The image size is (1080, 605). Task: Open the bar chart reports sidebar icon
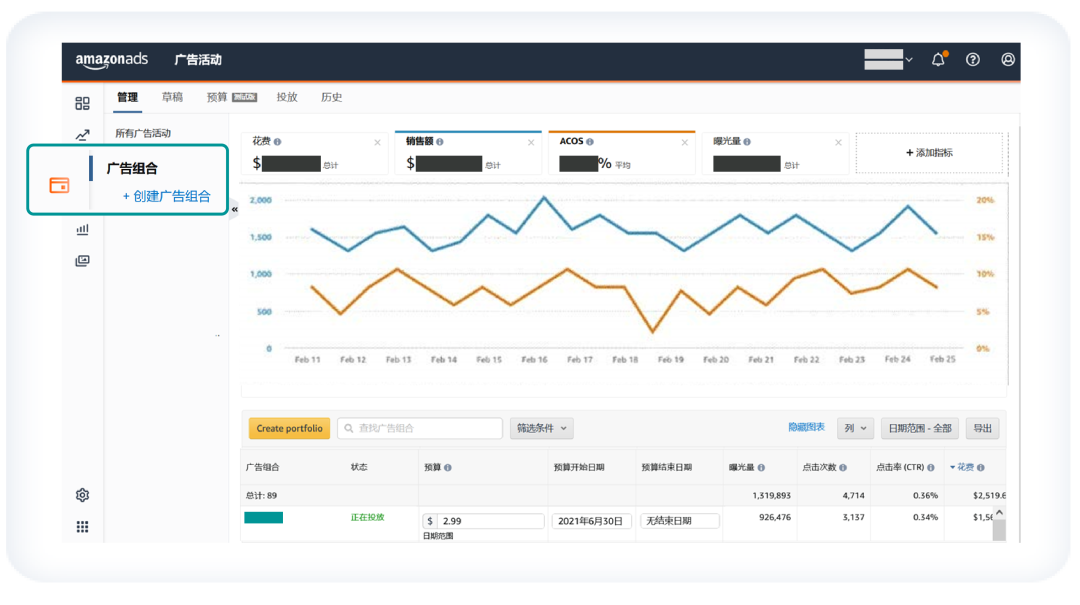click(x=83, y=229)
